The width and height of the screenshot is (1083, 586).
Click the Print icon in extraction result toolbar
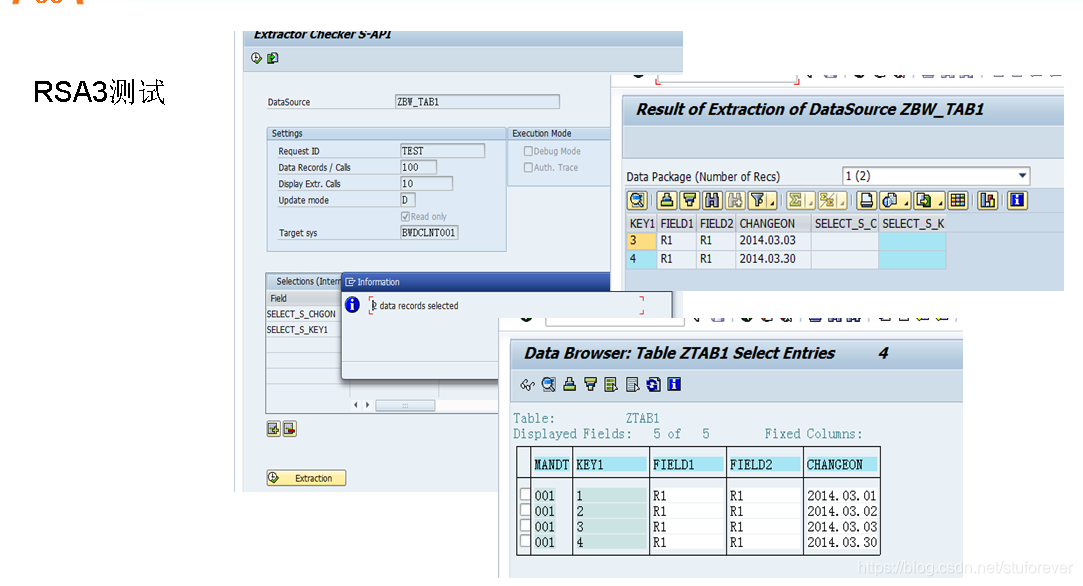point(866,200)
